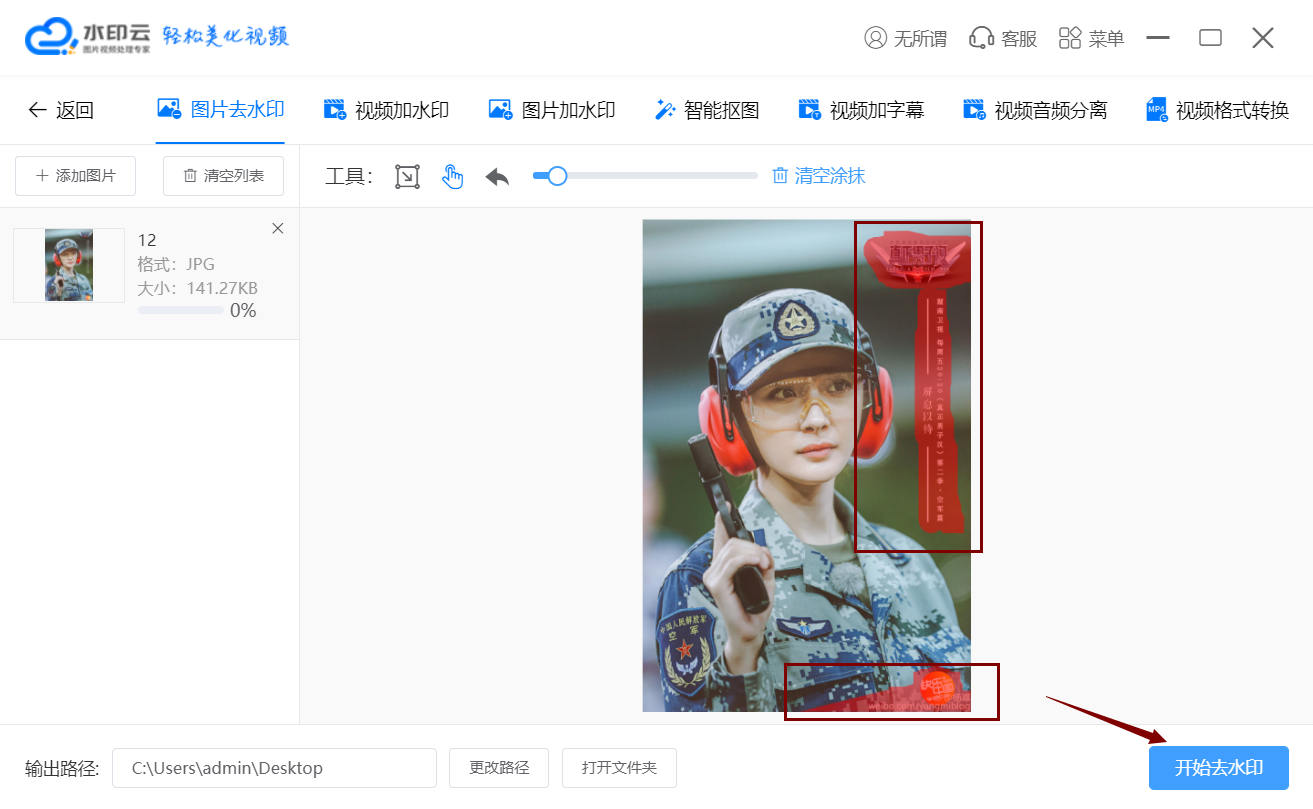
Task: Click 添加图片 to add images
Action: point(76,176)
